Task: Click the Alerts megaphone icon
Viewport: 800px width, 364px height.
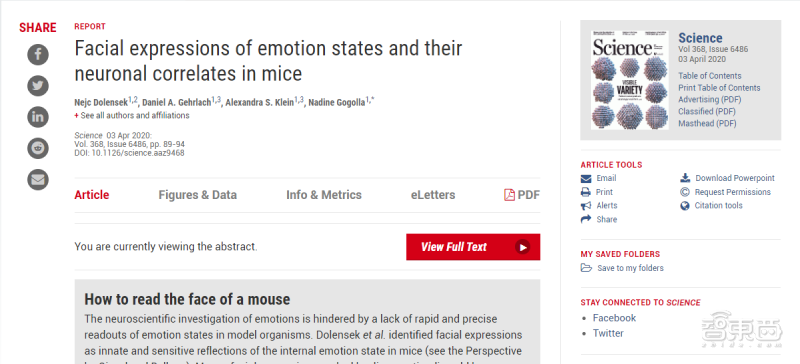Action: tap(586, 206)
